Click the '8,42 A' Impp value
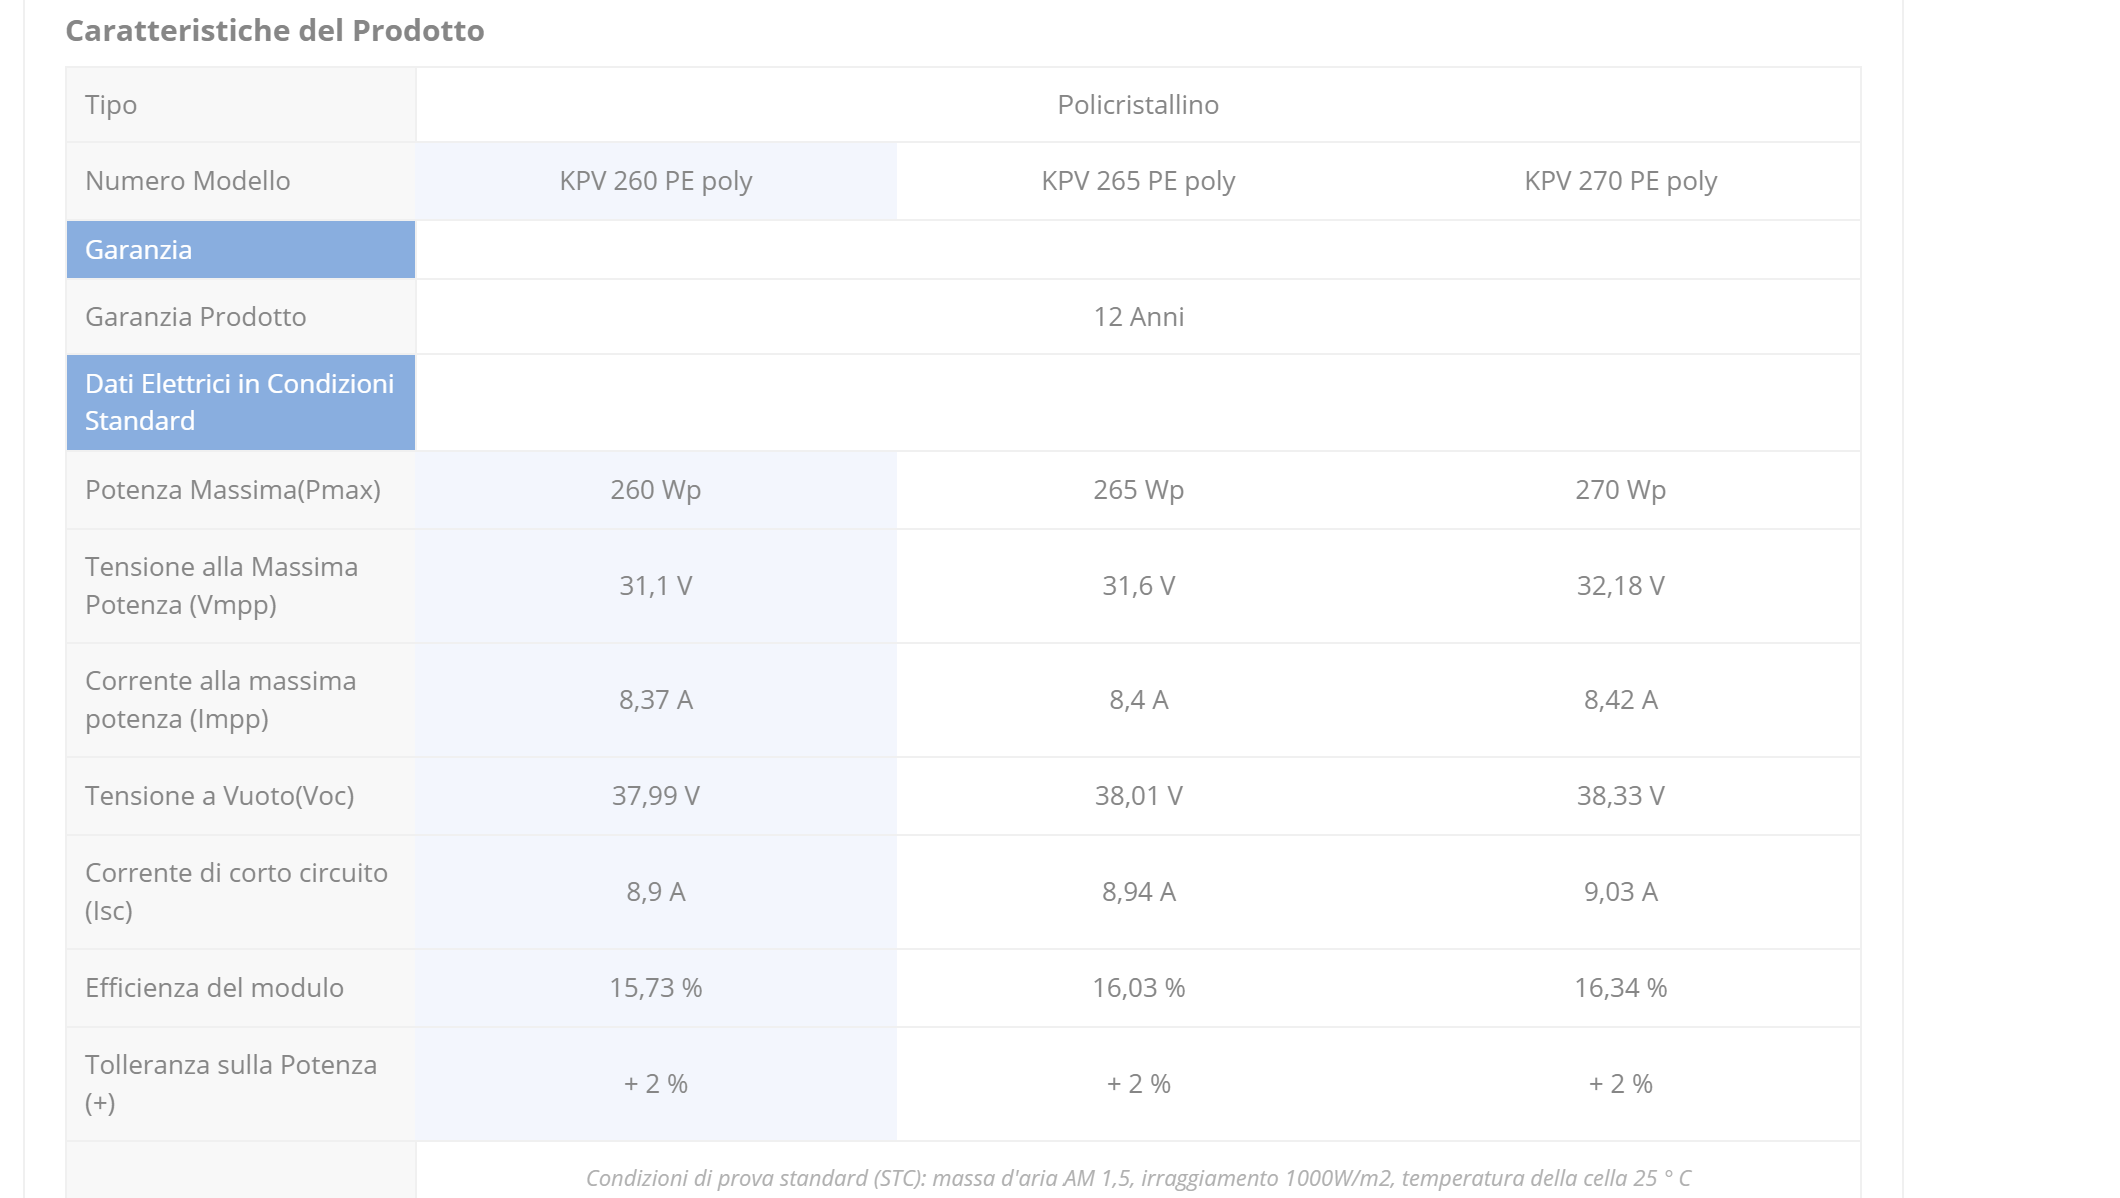The height and width of the screenshot is (1198, 2120). (1620, 700)
